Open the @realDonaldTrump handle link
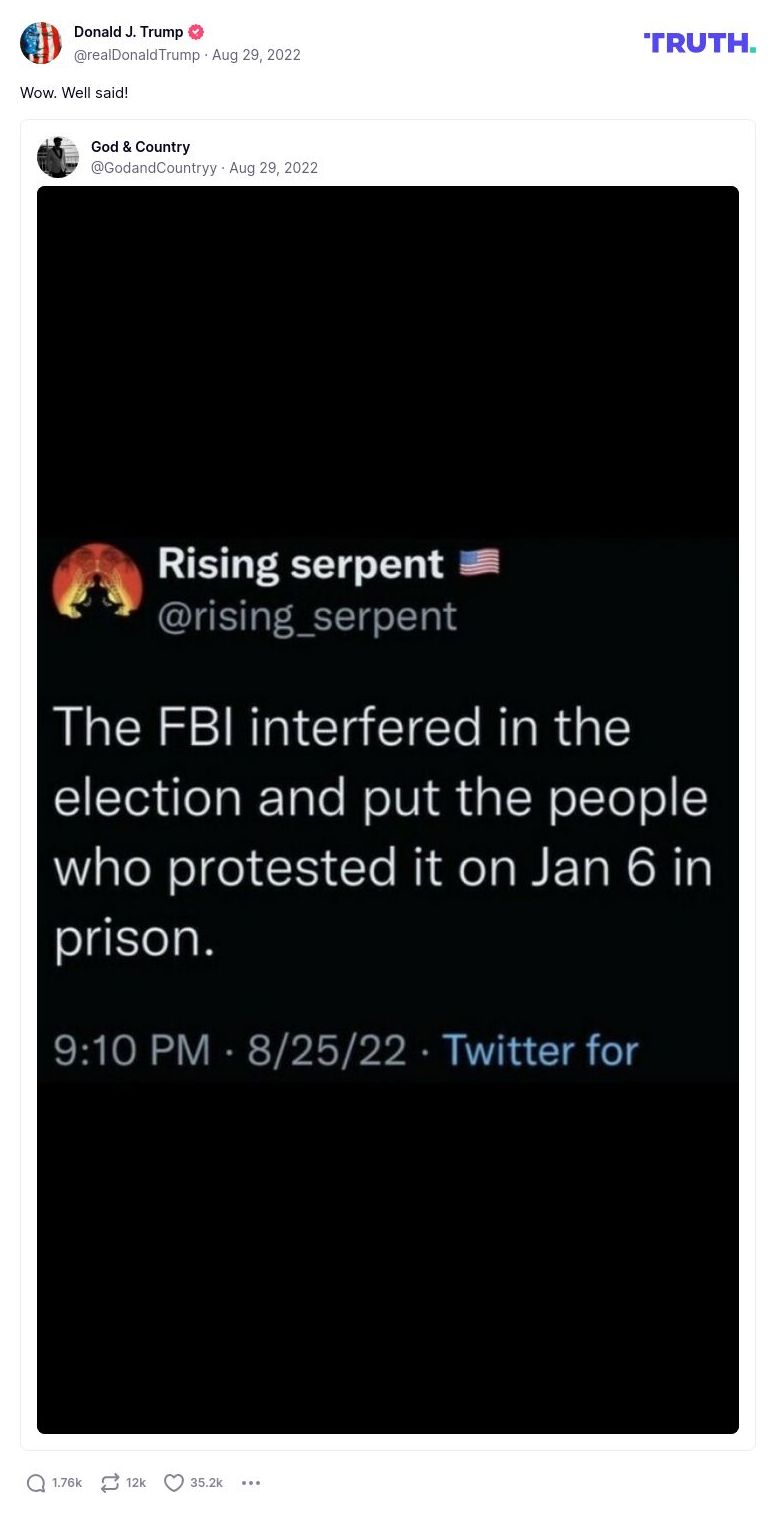Viewport: 777px width, 1513px height. pyautogui.click(x=137, y=55)
